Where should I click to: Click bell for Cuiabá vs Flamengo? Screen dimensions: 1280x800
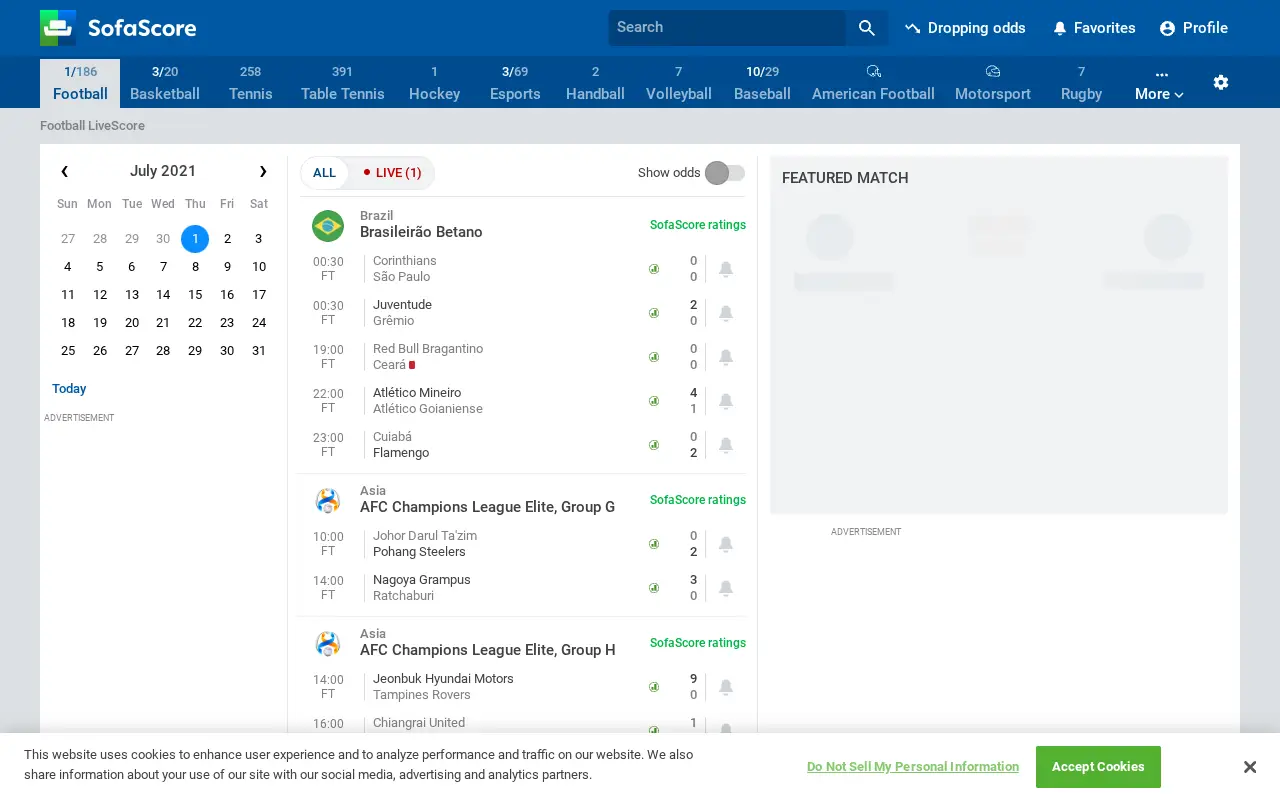coord(726,445)
